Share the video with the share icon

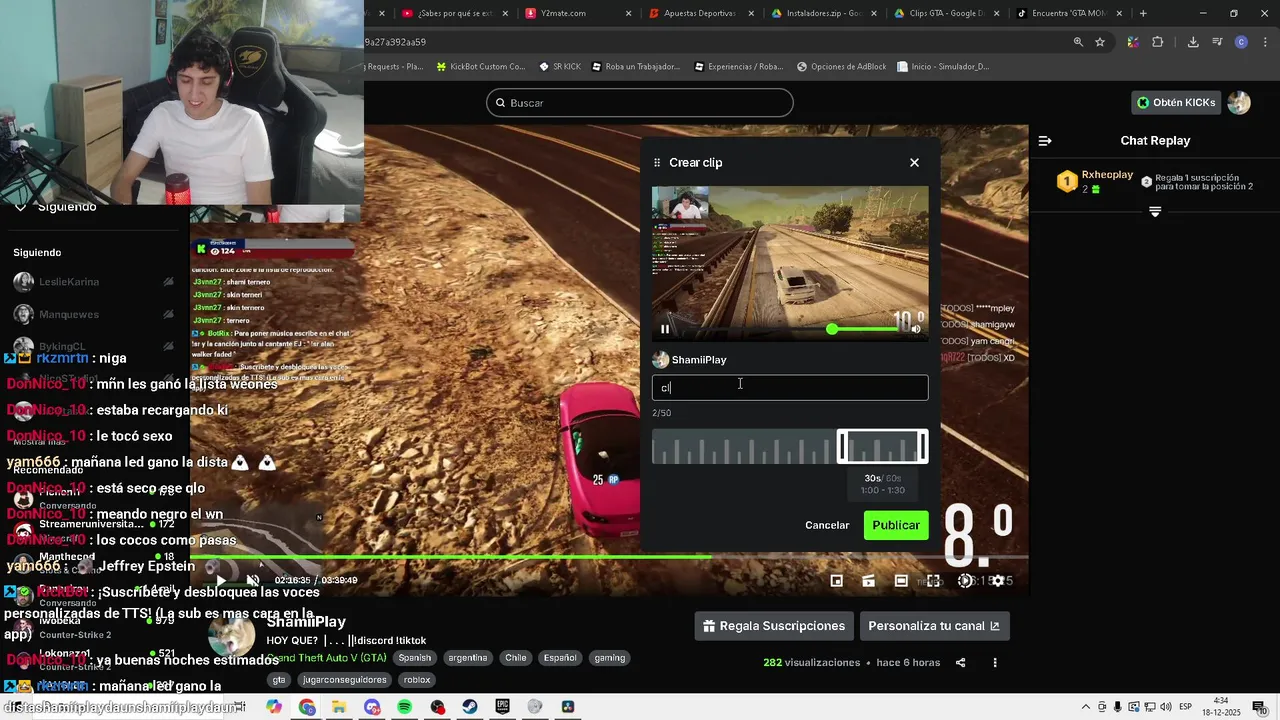pyautogui.click(x=960, y=662)
